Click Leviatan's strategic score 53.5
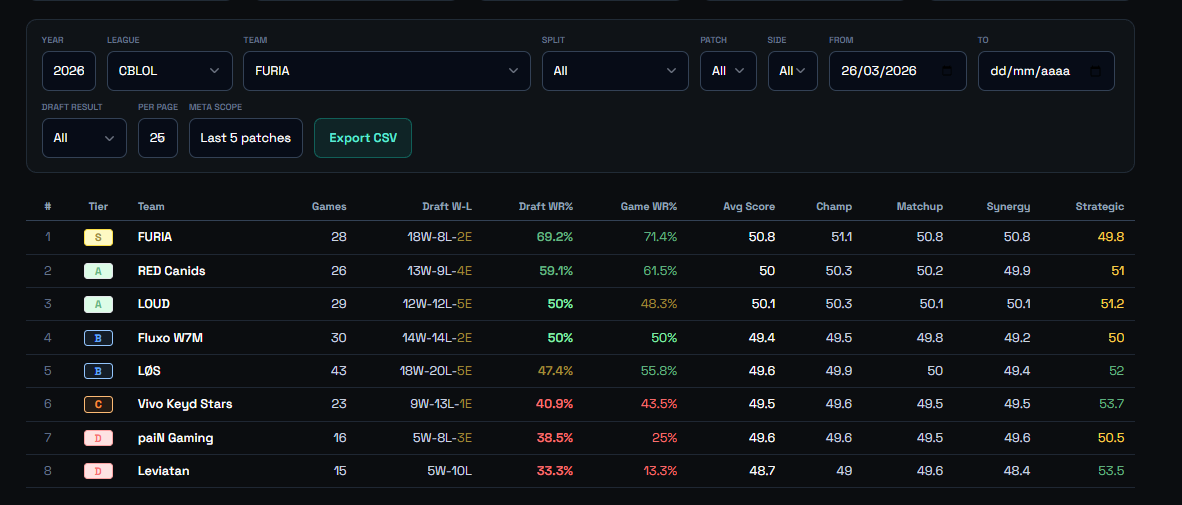The height and width of the screenshot is (505, 1182). point(1111,471)
